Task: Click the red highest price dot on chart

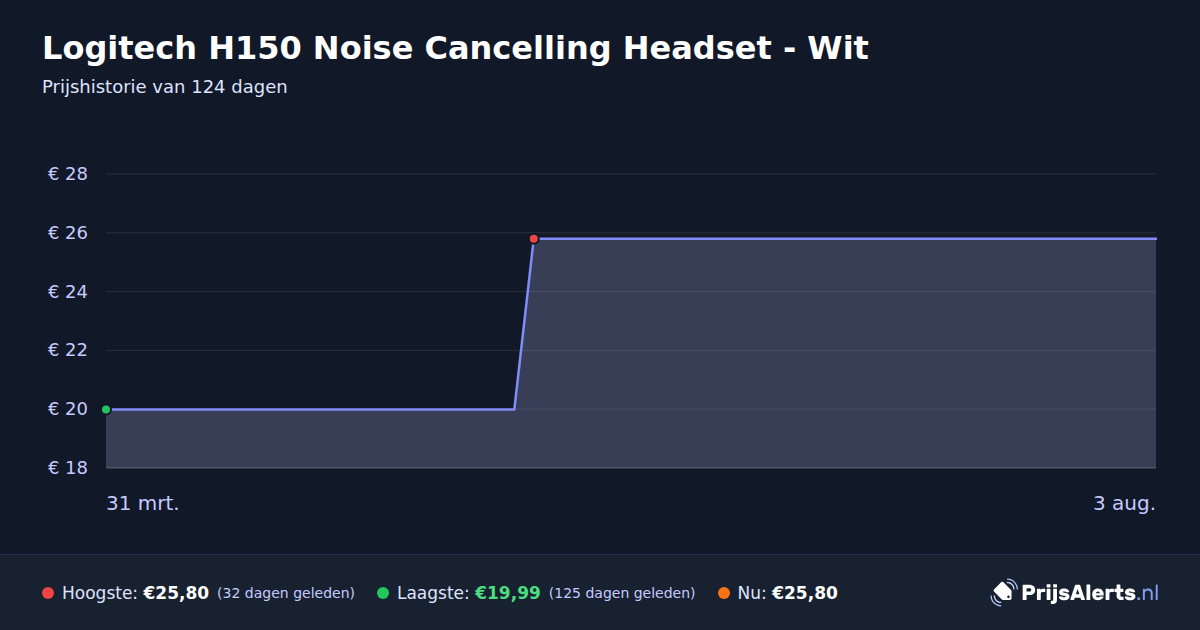Action: [534, 239]
